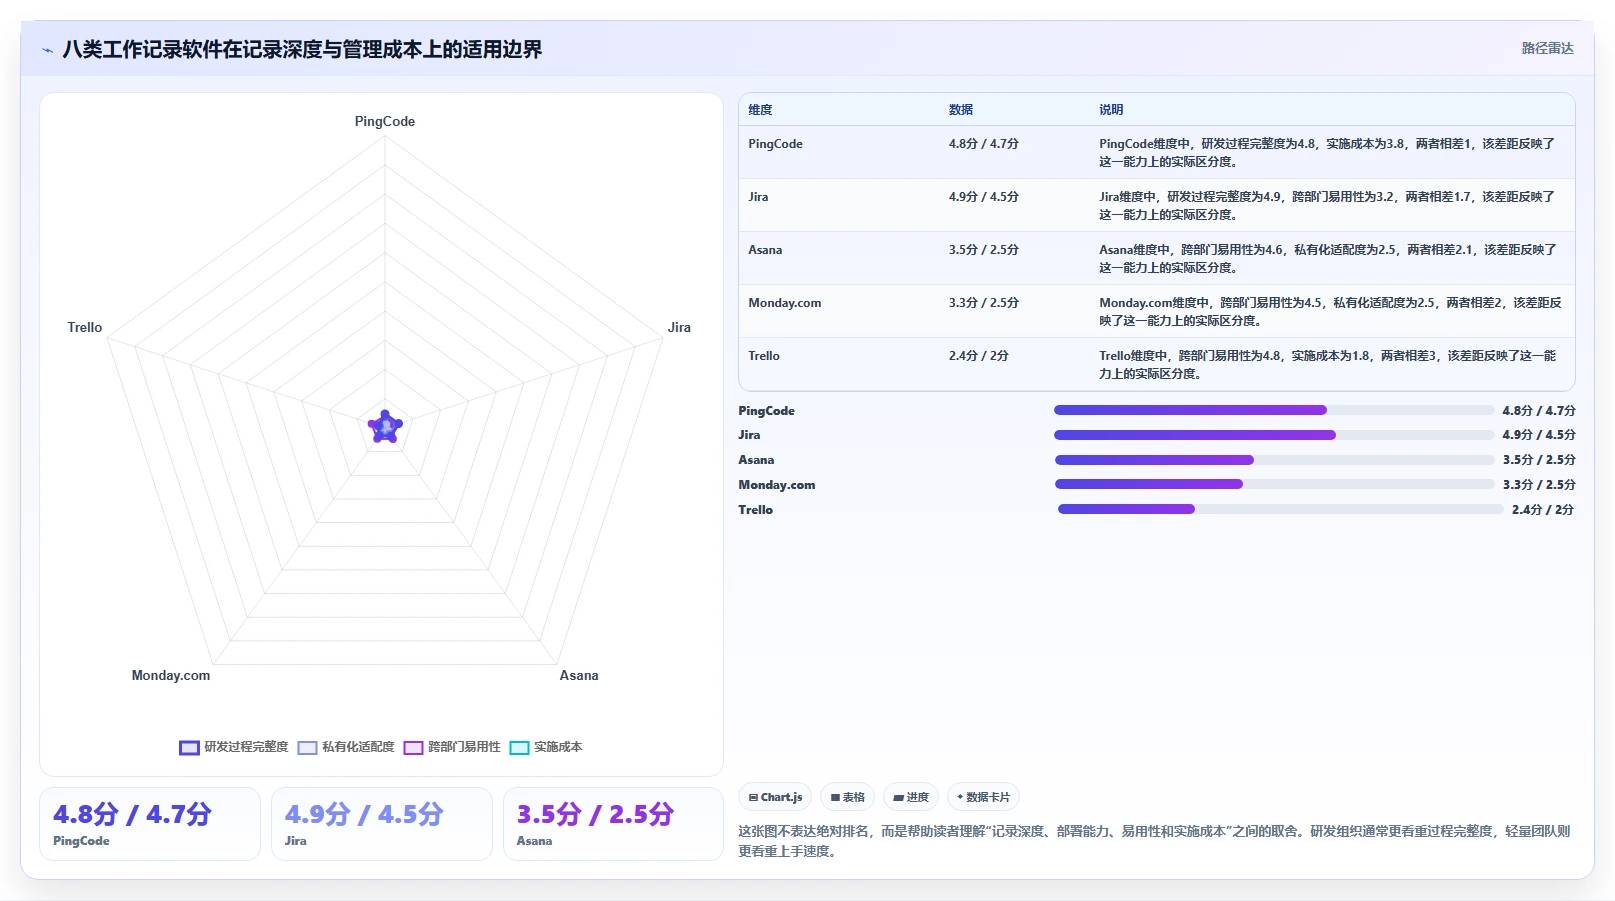1615x901 pixels.
Task: Click the radar data star at chart center
Action: pyautogui.click(x=385, y=427)
